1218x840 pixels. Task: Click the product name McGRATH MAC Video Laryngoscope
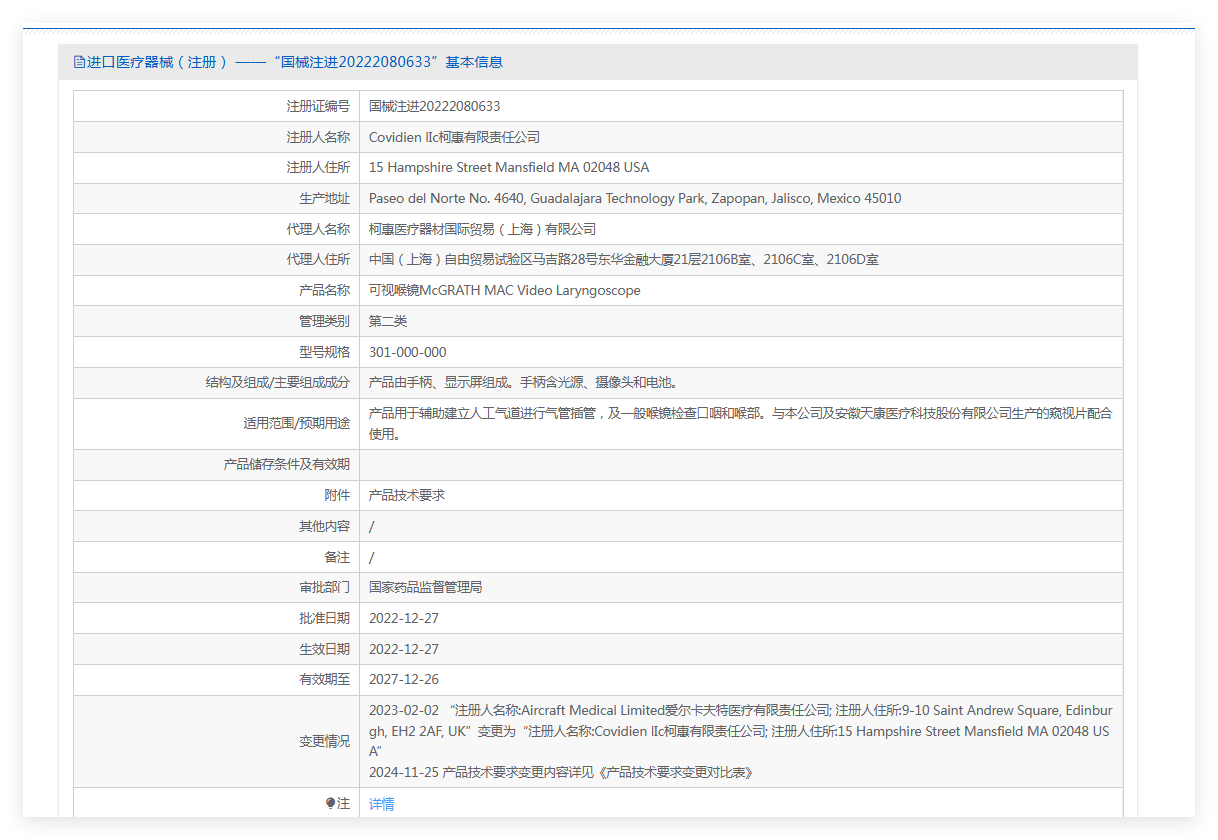point(504,290)
